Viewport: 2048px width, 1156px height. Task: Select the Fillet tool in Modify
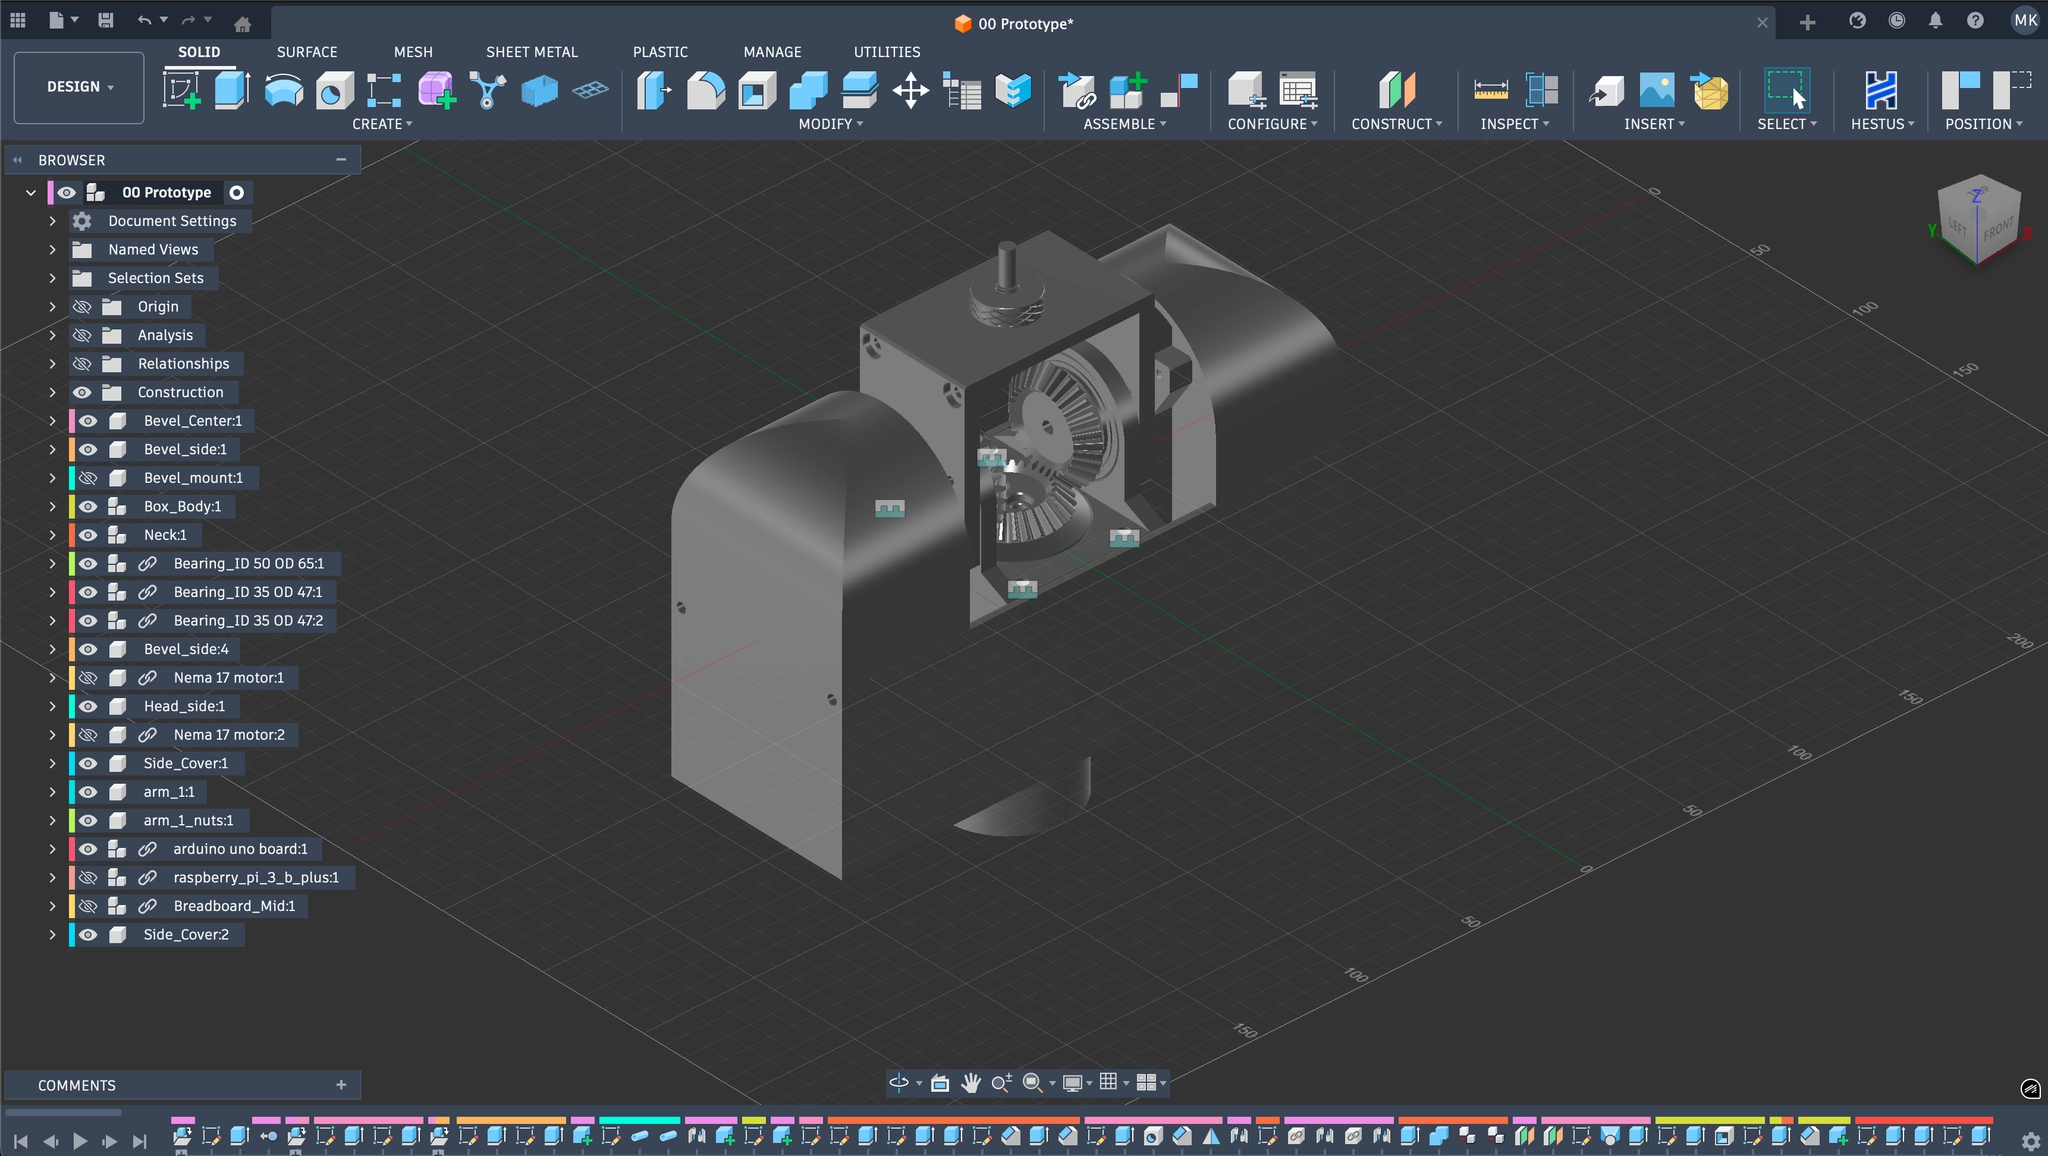point(705,90)
